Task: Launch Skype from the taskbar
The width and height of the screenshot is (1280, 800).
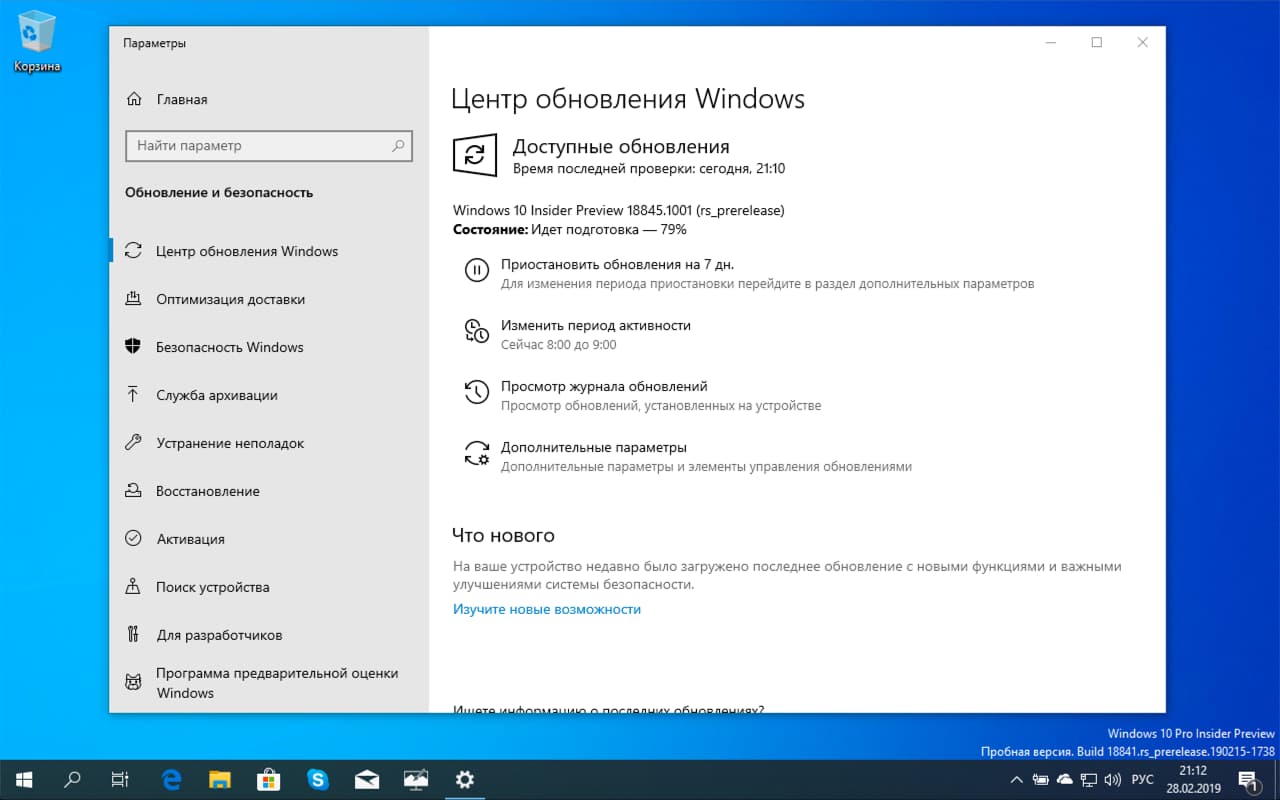Action: (318, 779)
